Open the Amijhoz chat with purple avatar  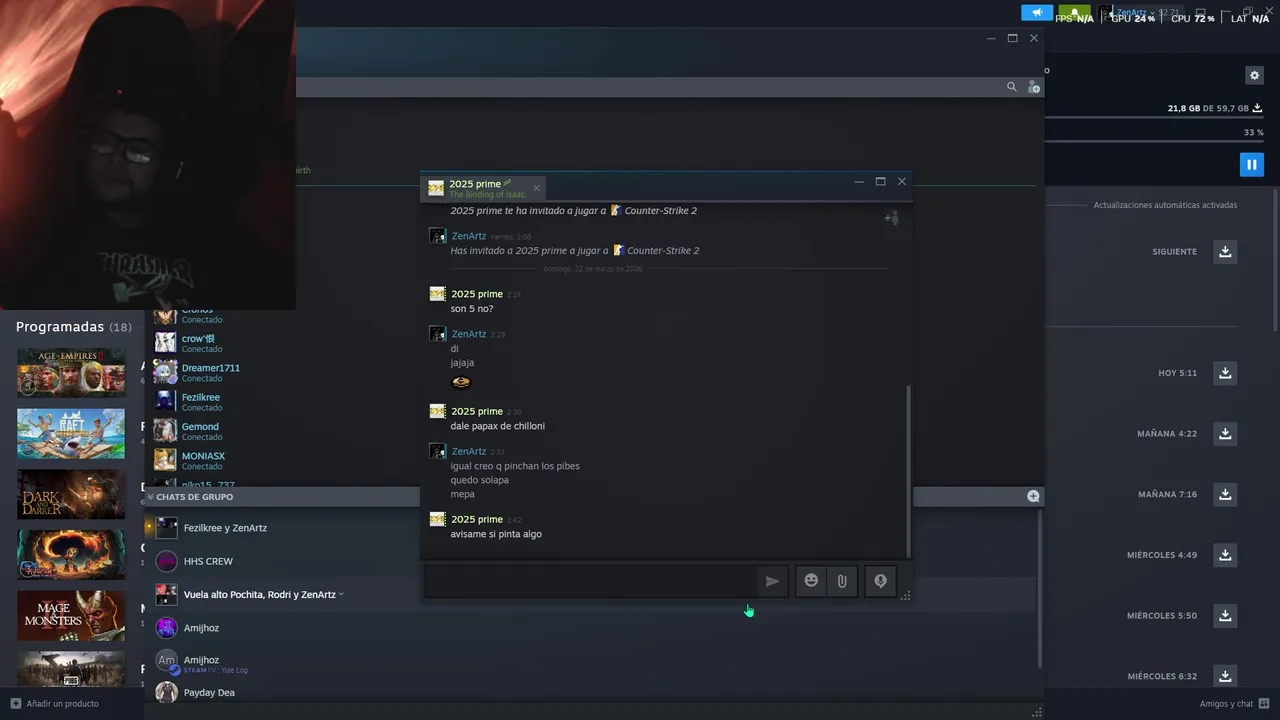click(x=201, y=628)
